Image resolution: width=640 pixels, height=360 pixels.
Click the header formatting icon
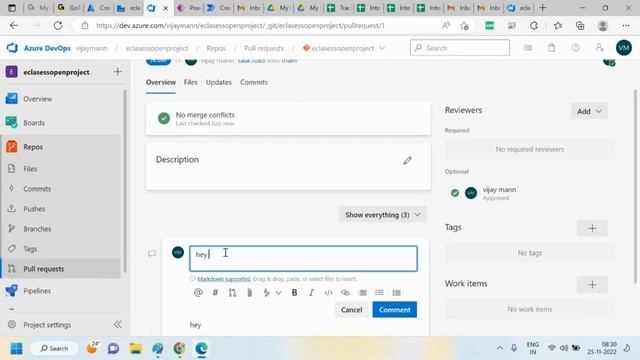[267, 292]
